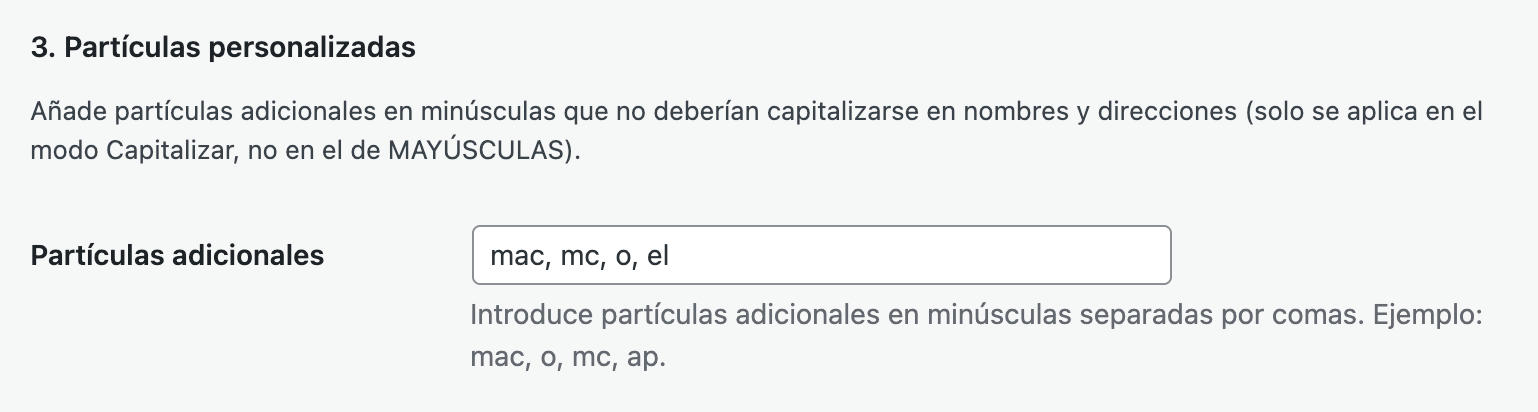
Task: Click the "3. Partículas personalizadas" section heading
Action: click(x=223, y=48)
